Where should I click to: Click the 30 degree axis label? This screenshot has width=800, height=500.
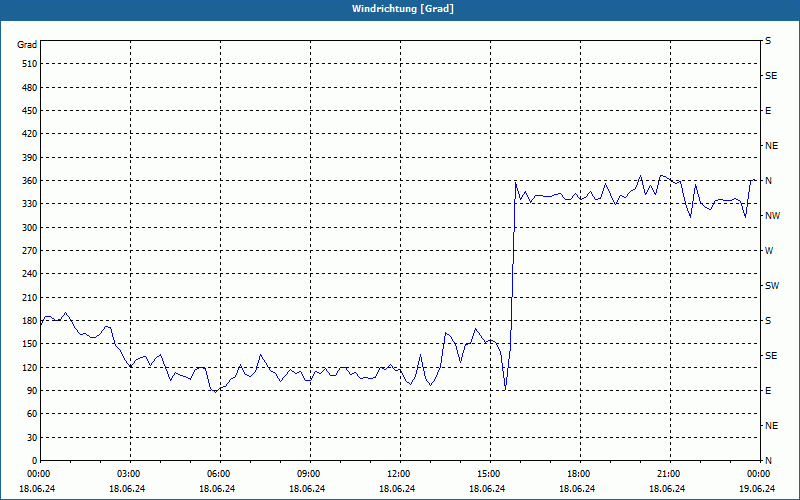32,437
